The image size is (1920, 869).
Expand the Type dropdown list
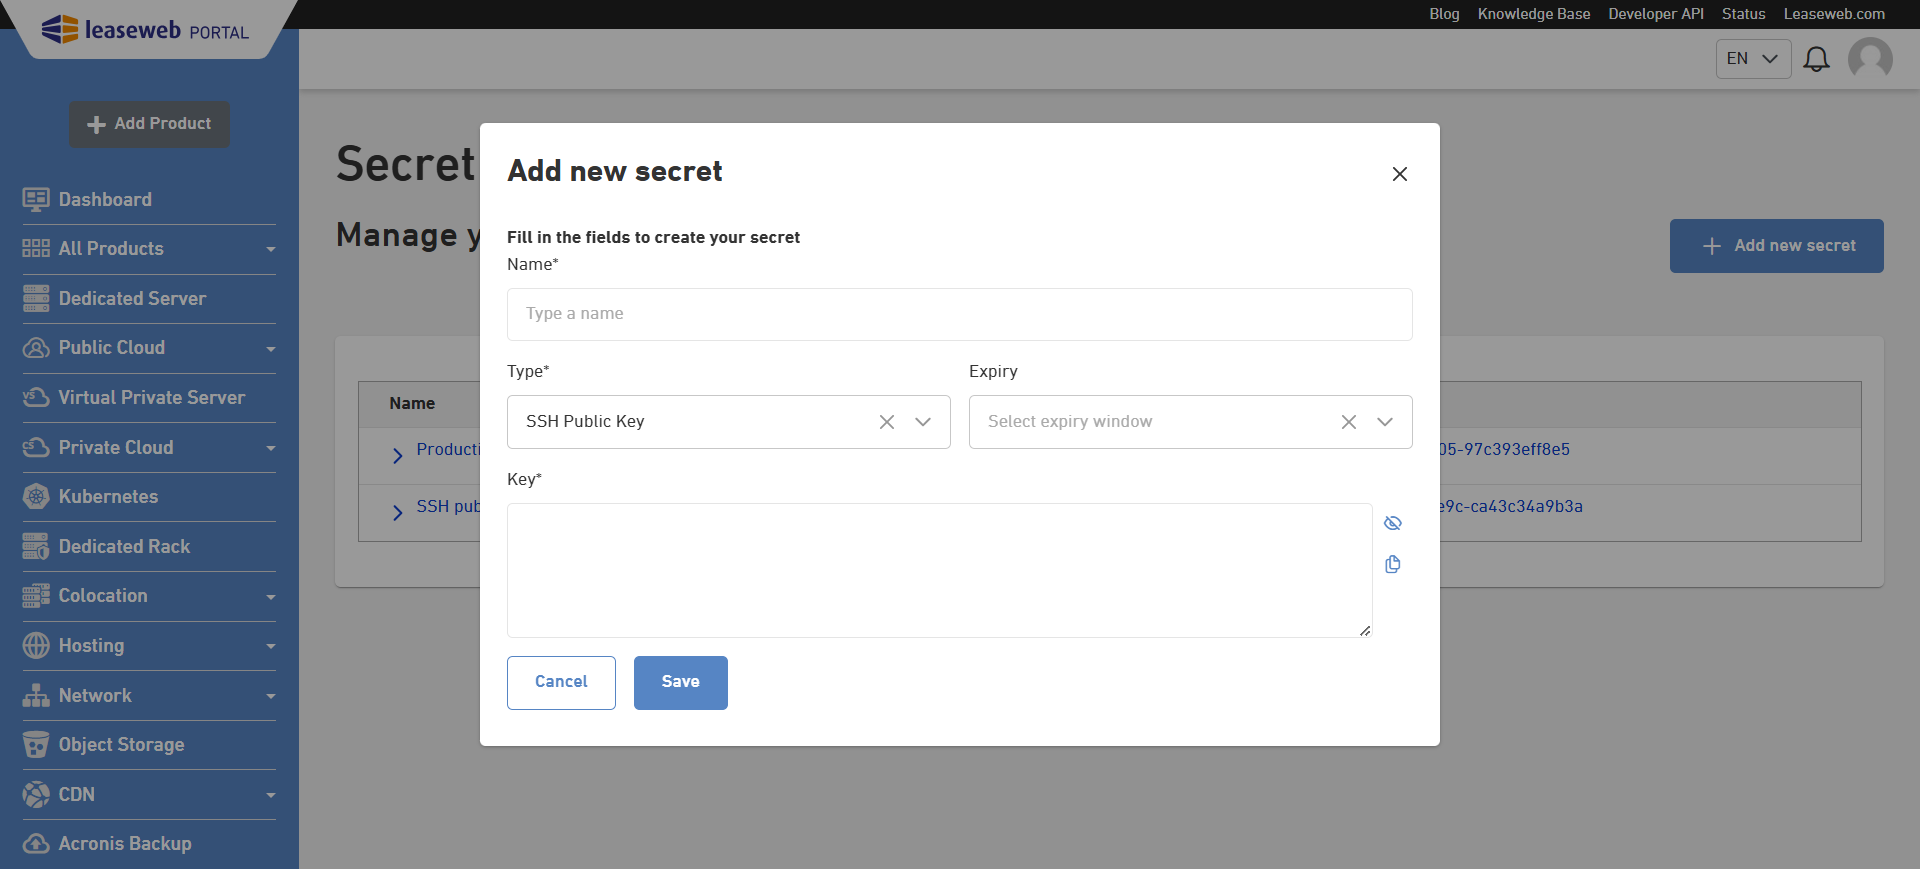click(x=923, y=421)
